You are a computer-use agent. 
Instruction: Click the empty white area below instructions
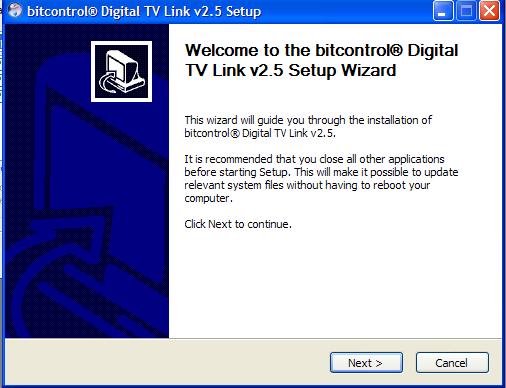(x=333, y=283)
